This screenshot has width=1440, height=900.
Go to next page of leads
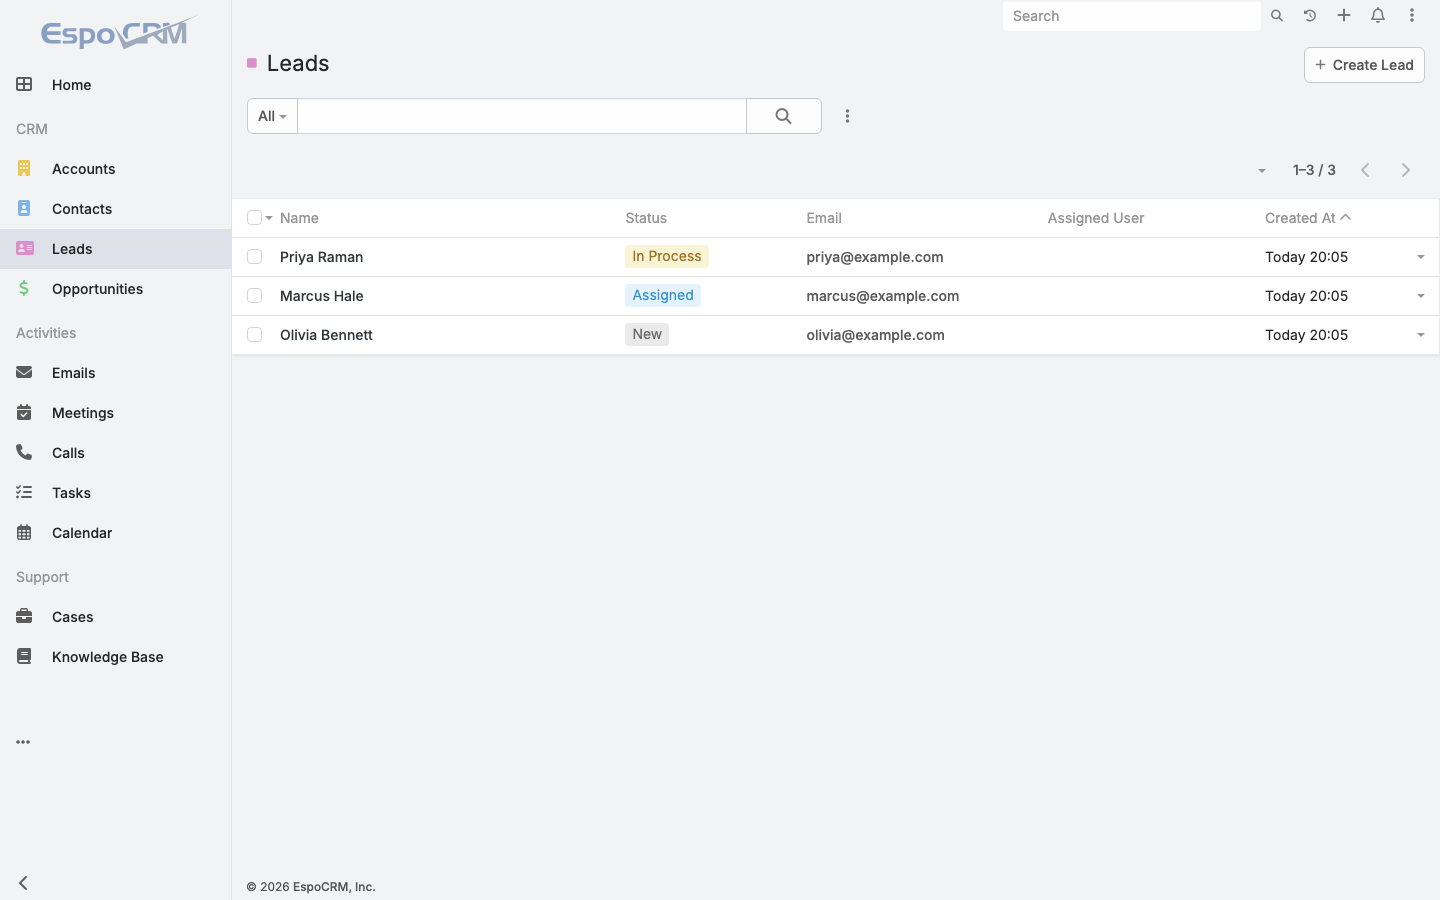1406,170
